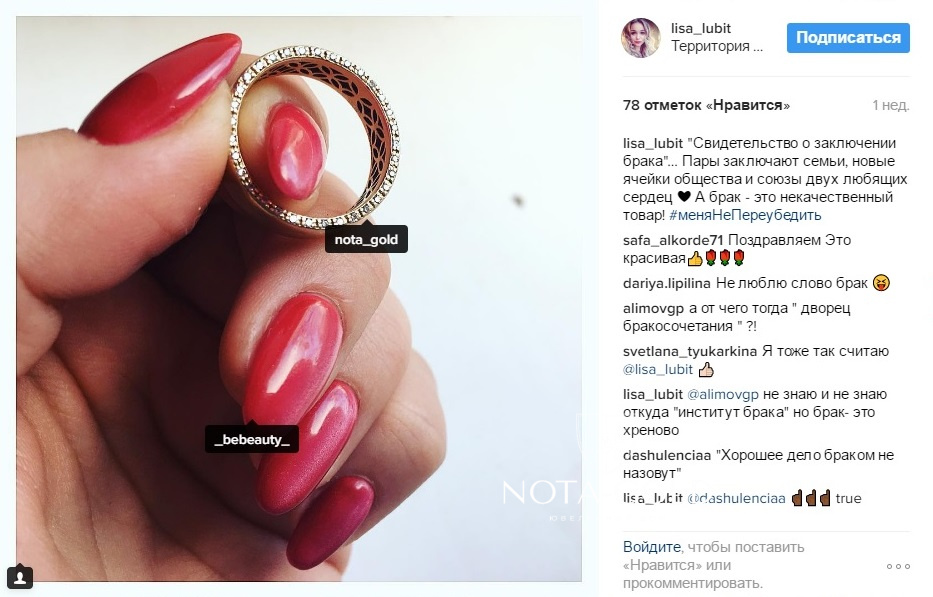Open dashulenciaa commenter profile
933x597 pixels.
click(667, 455)
